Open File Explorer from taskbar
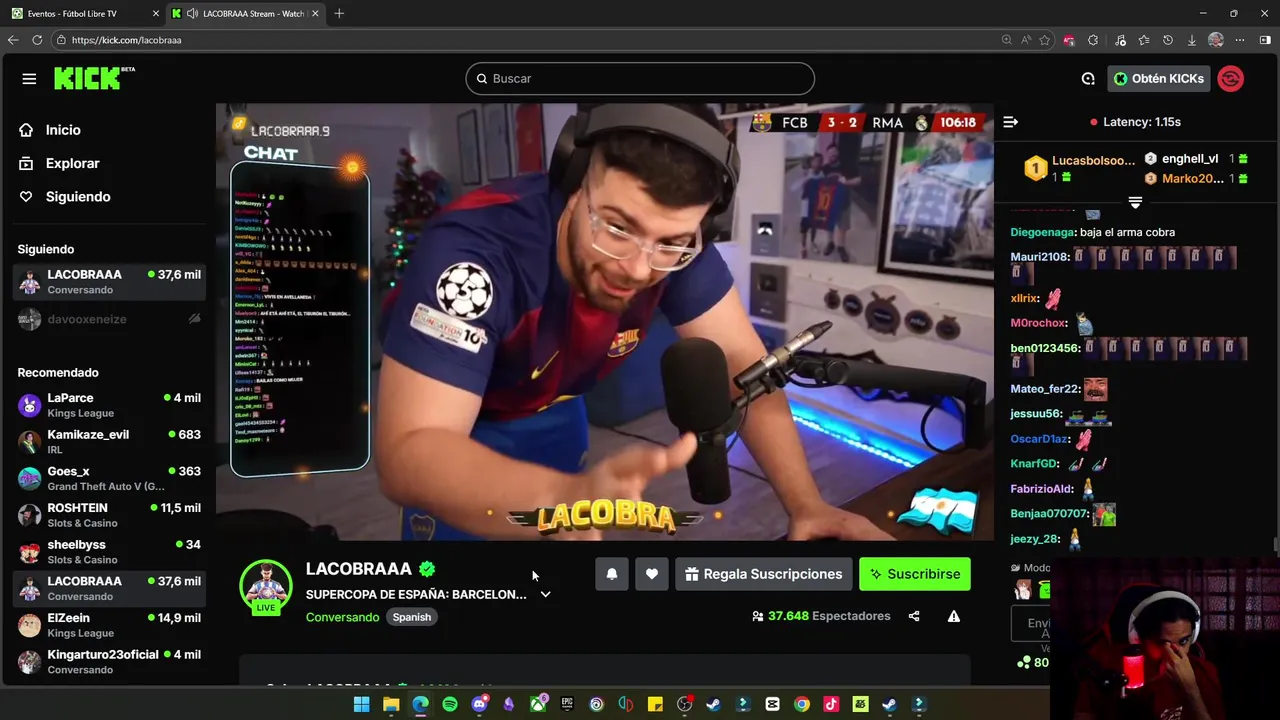This screenshot has height=720, width=1280. pos(391,705)
